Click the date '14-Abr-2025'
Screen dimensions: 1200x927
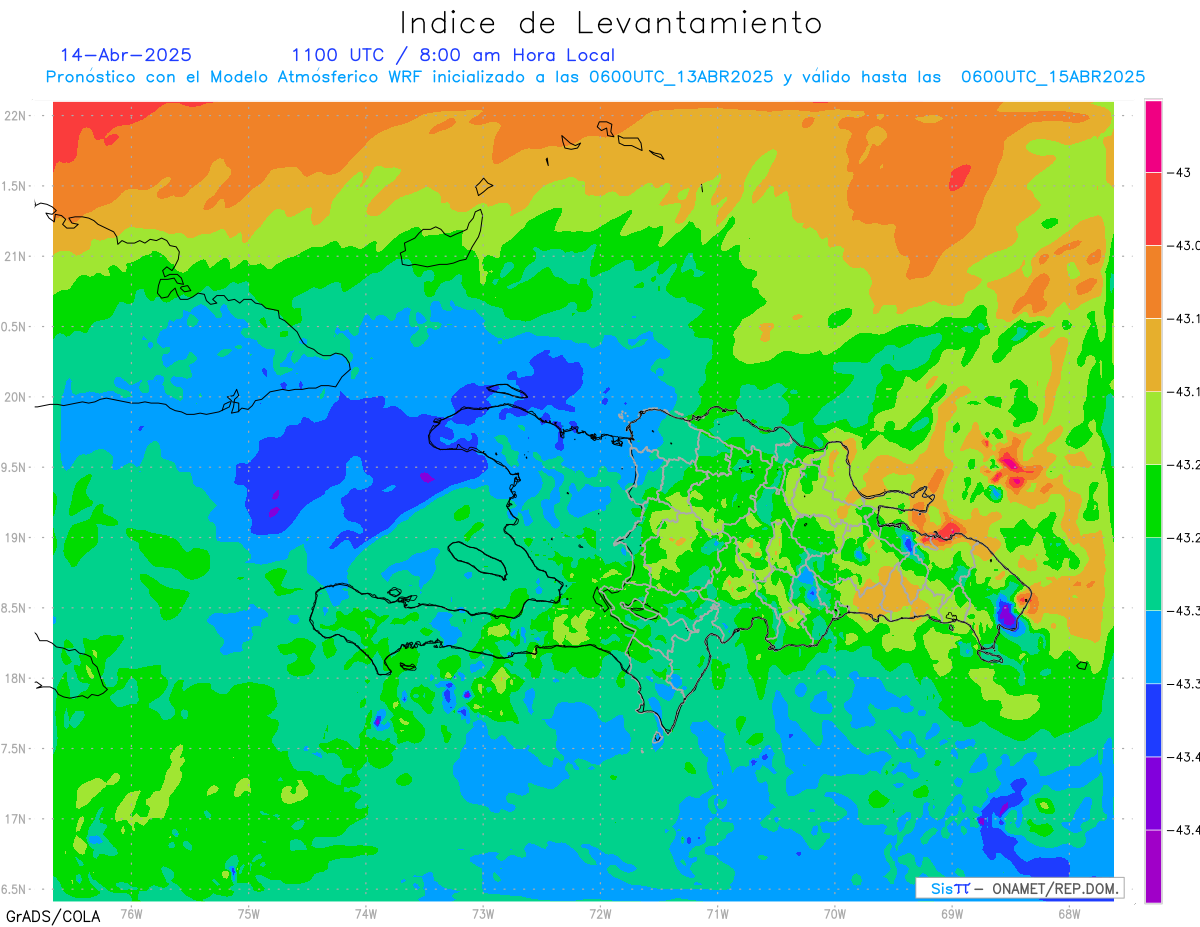(126, 55)
